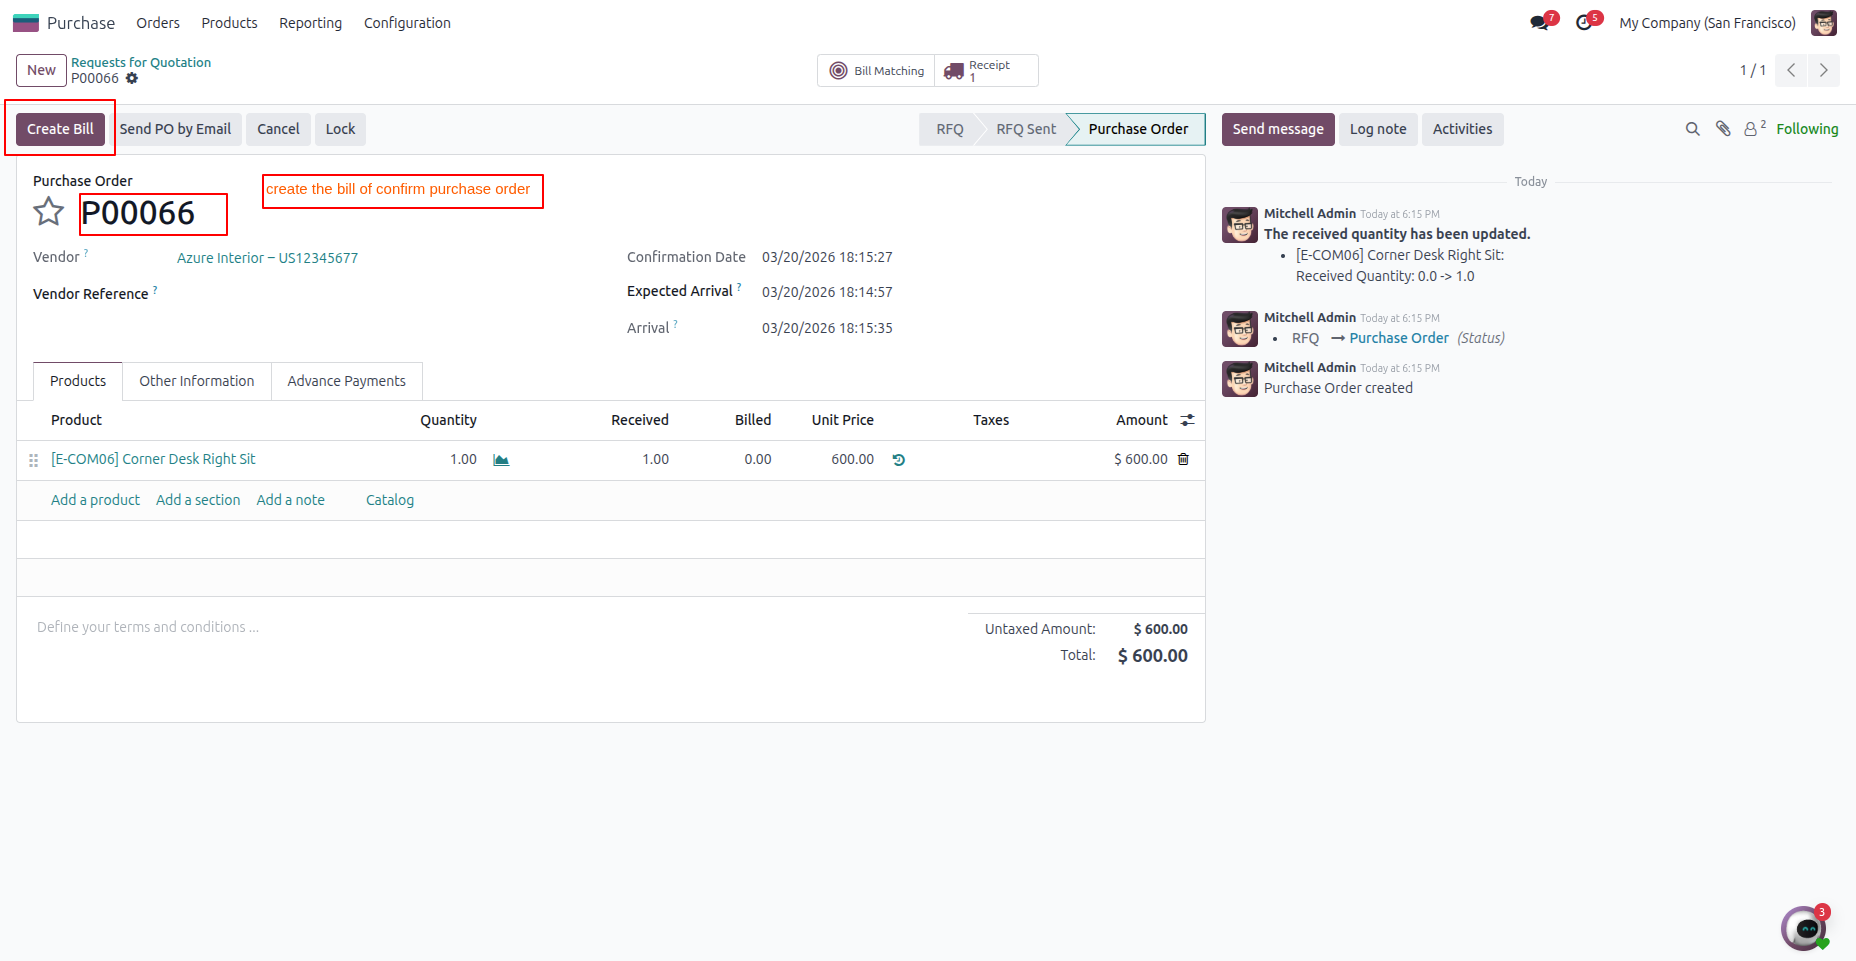The height and width of the screenshot is (961, 1856).
Task: Delete the Corner Desk line trash icon
Action: 1184,459
